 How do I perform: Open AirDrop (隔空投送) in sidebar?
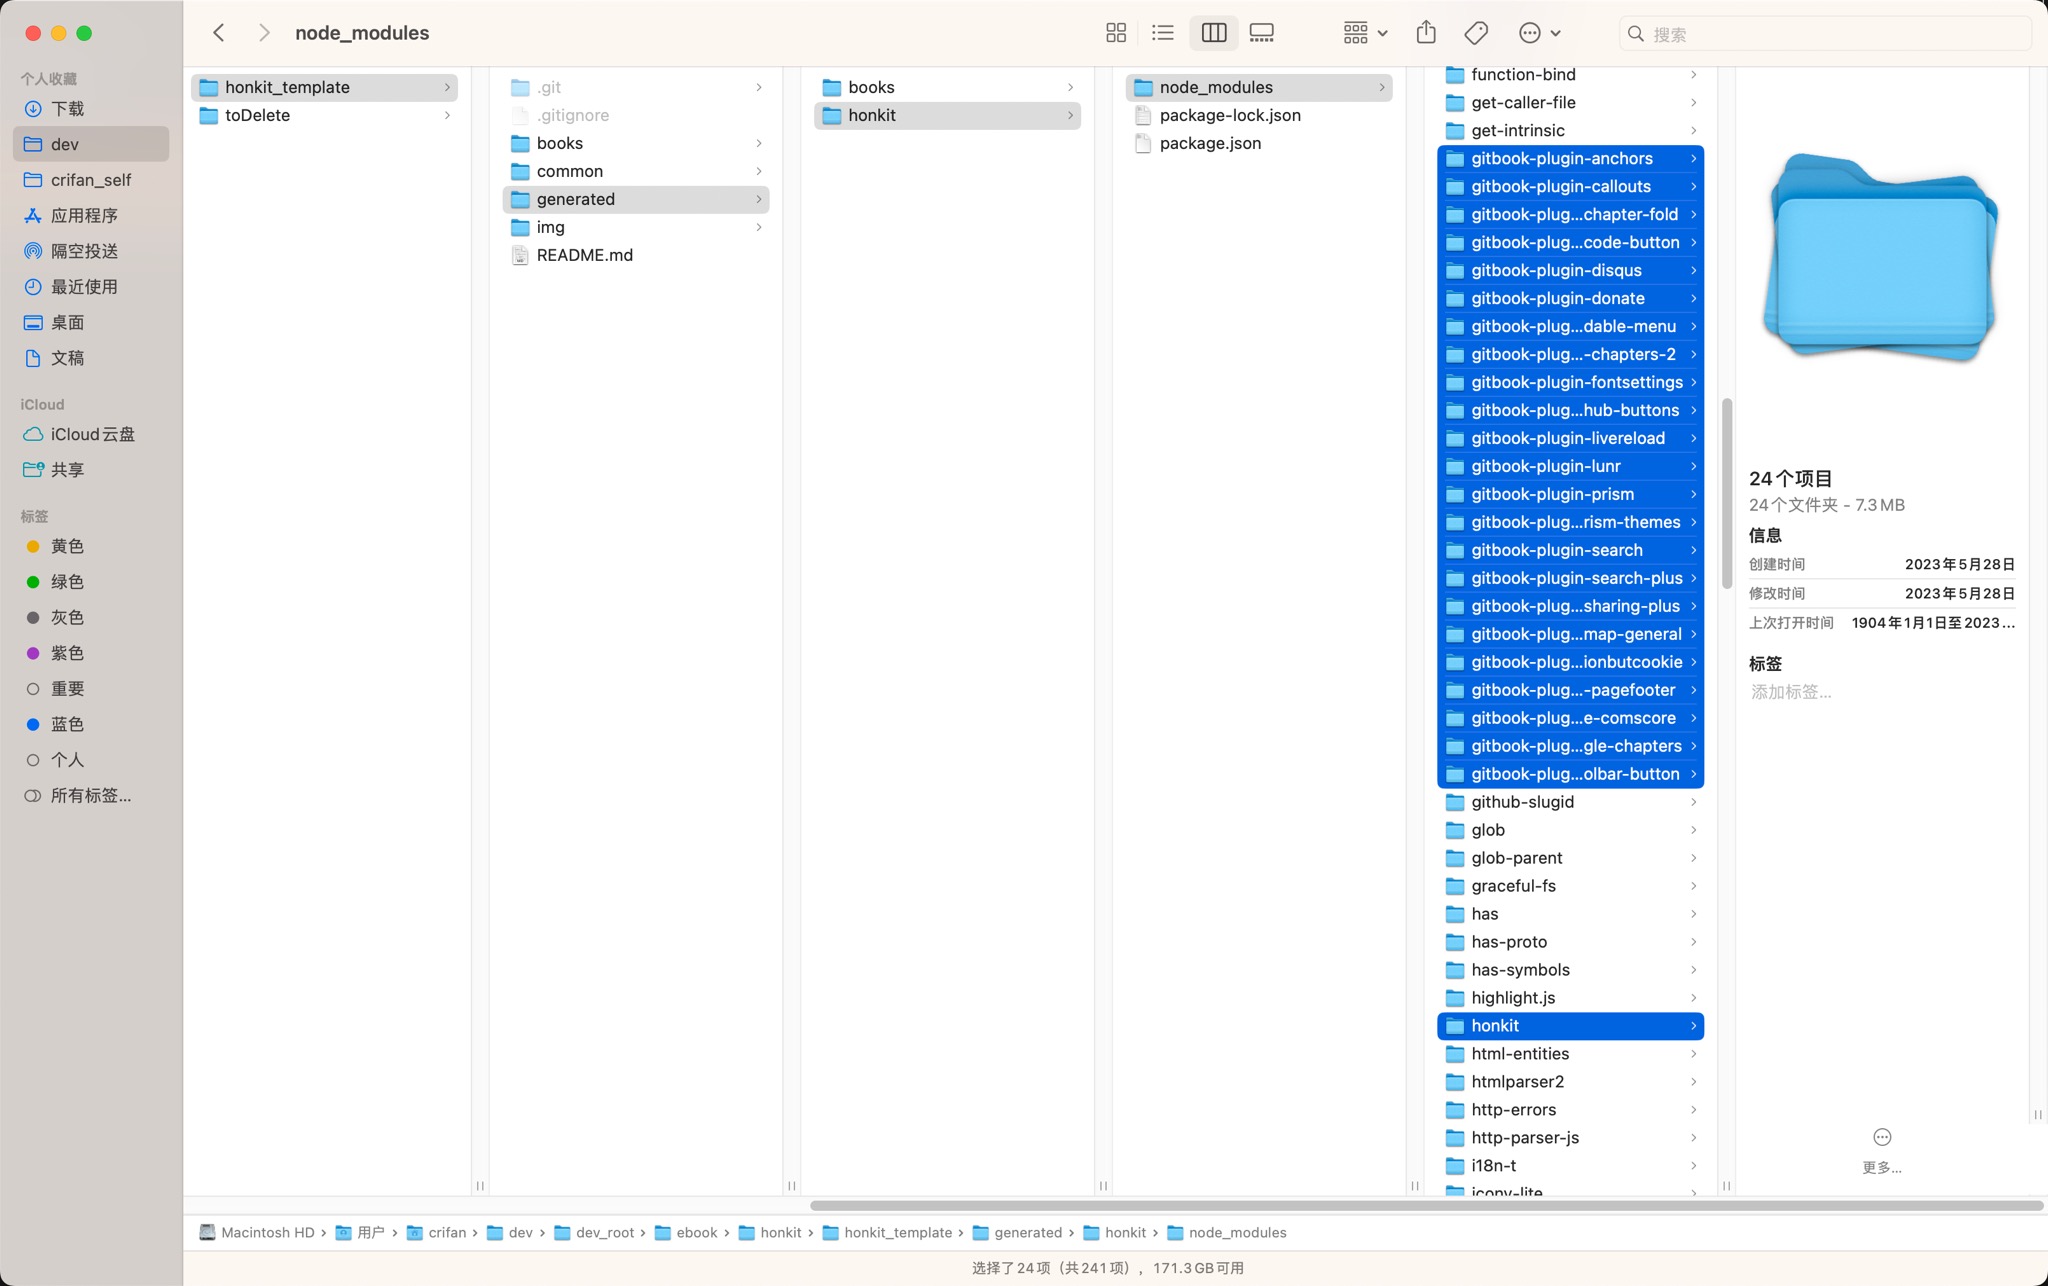84,251
